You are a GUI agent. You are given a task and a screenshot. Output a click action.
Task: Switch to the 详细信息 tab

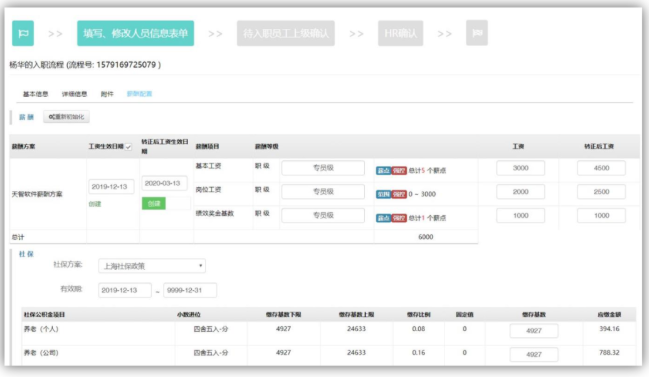coord(74,94)
